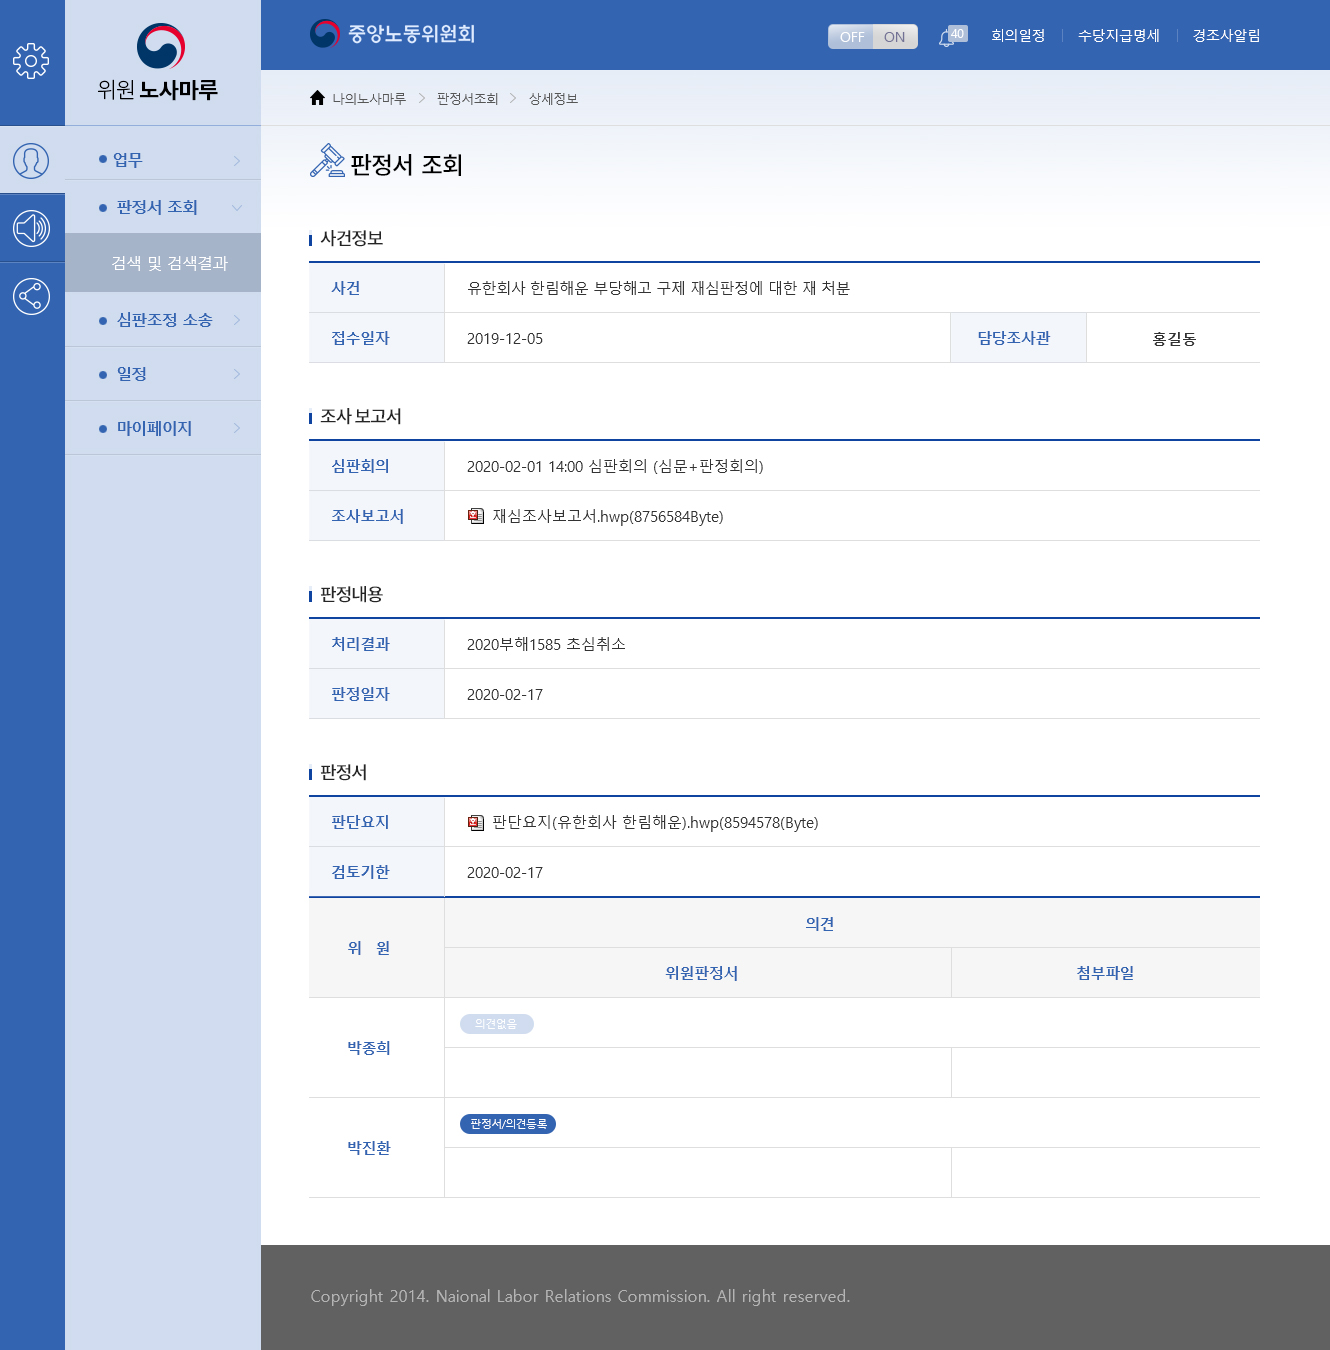
Task: Click 상세정보 breadcrumb
Action: [553, 99]
